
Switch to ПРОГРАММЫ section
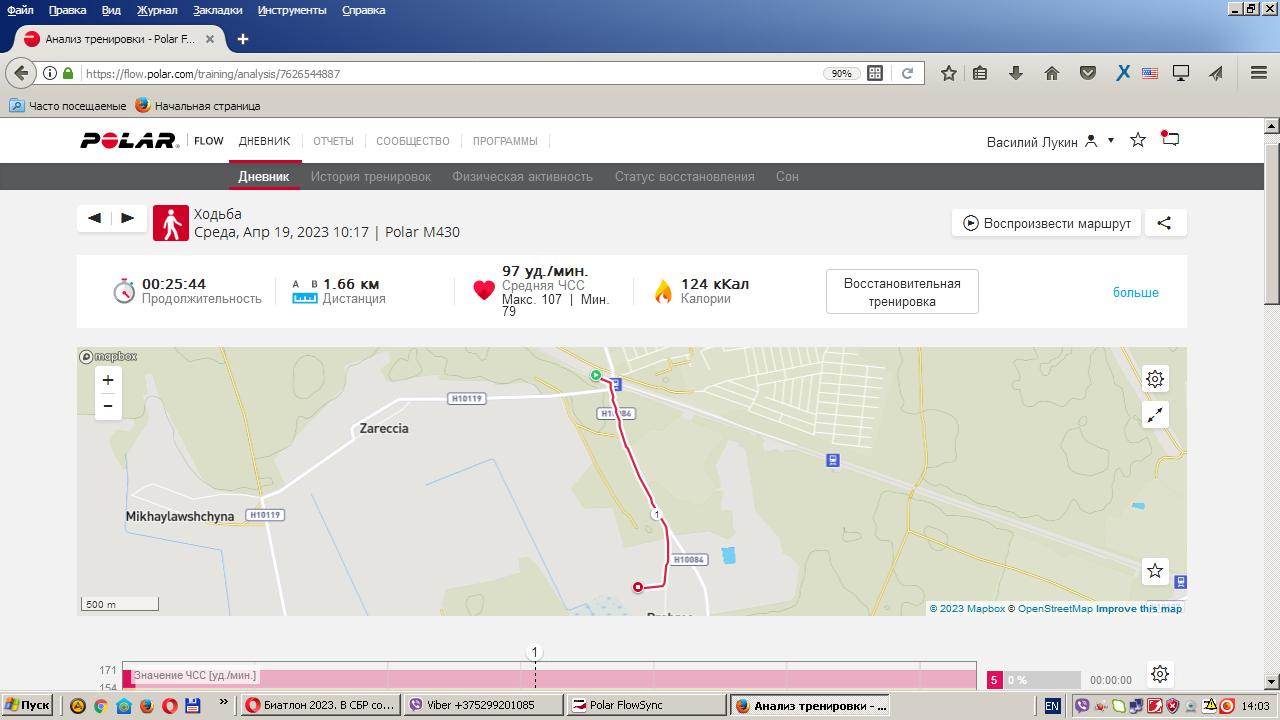(x=505, y=141)
